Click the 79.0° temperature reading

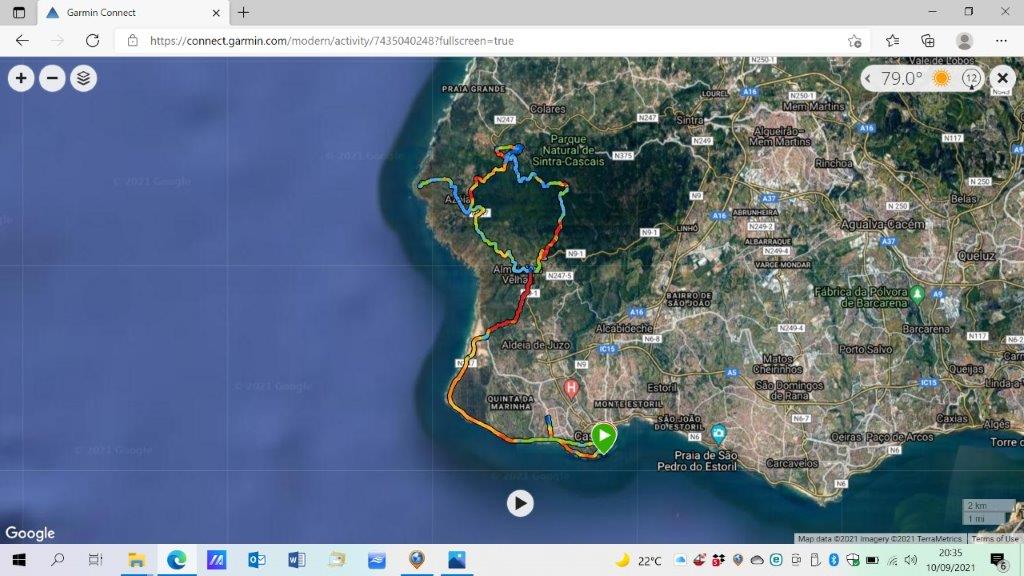click(901, 79)
